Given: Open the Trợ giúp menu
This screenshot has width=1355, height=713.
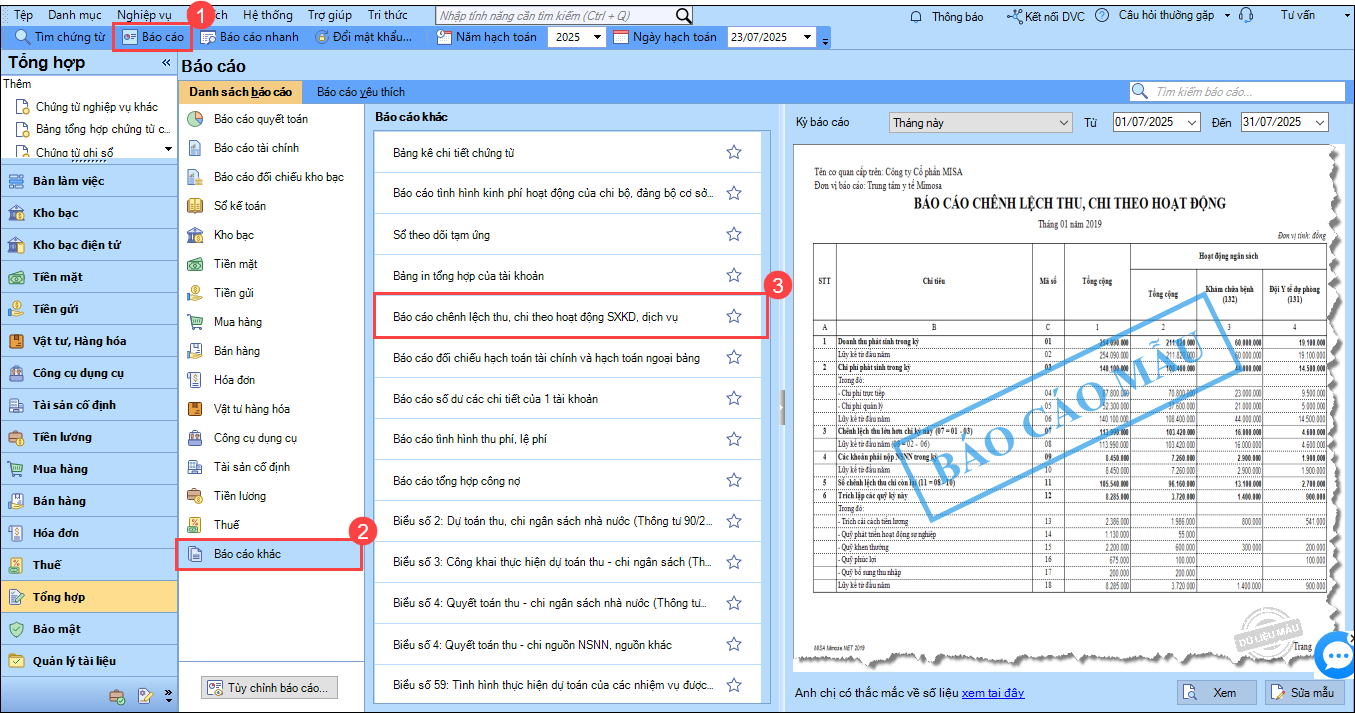Looking at the screenshot, I should coord(330,16).
